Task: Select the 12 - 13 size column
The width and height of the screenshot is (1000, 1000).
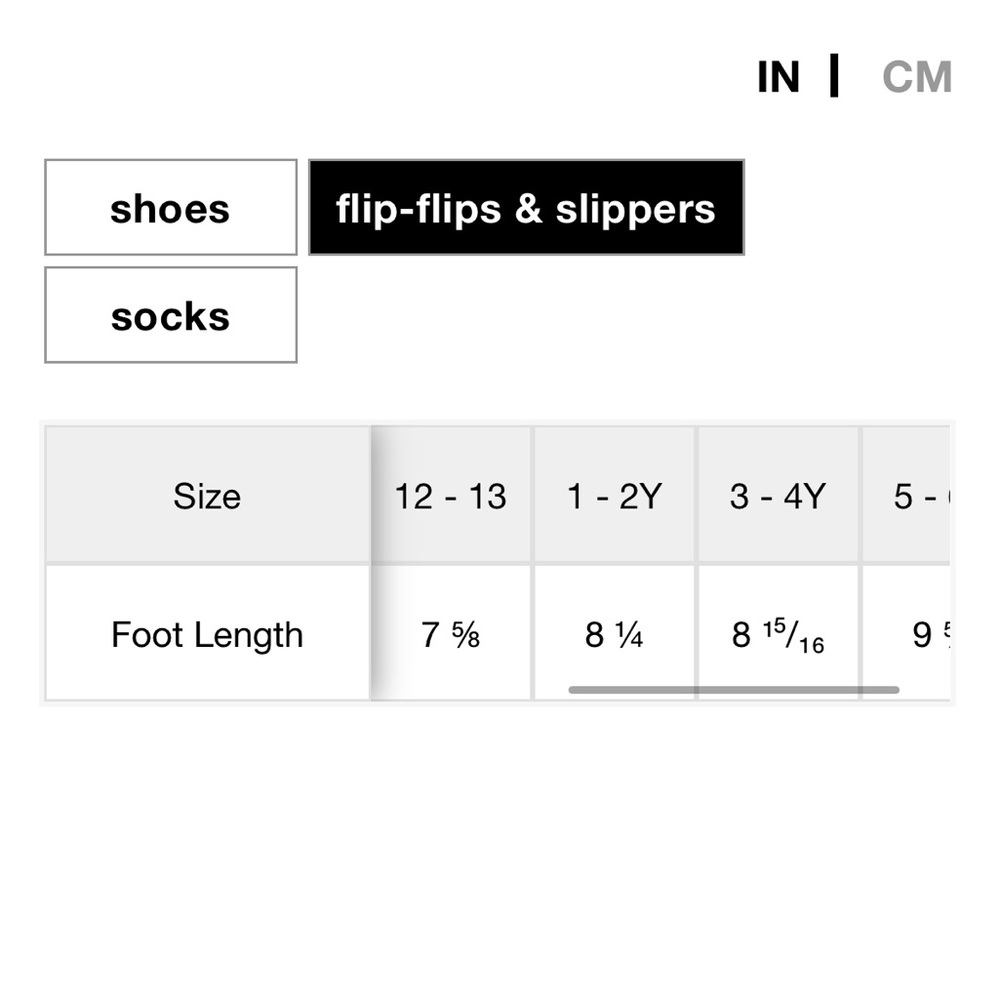Action: coord(451,496)
